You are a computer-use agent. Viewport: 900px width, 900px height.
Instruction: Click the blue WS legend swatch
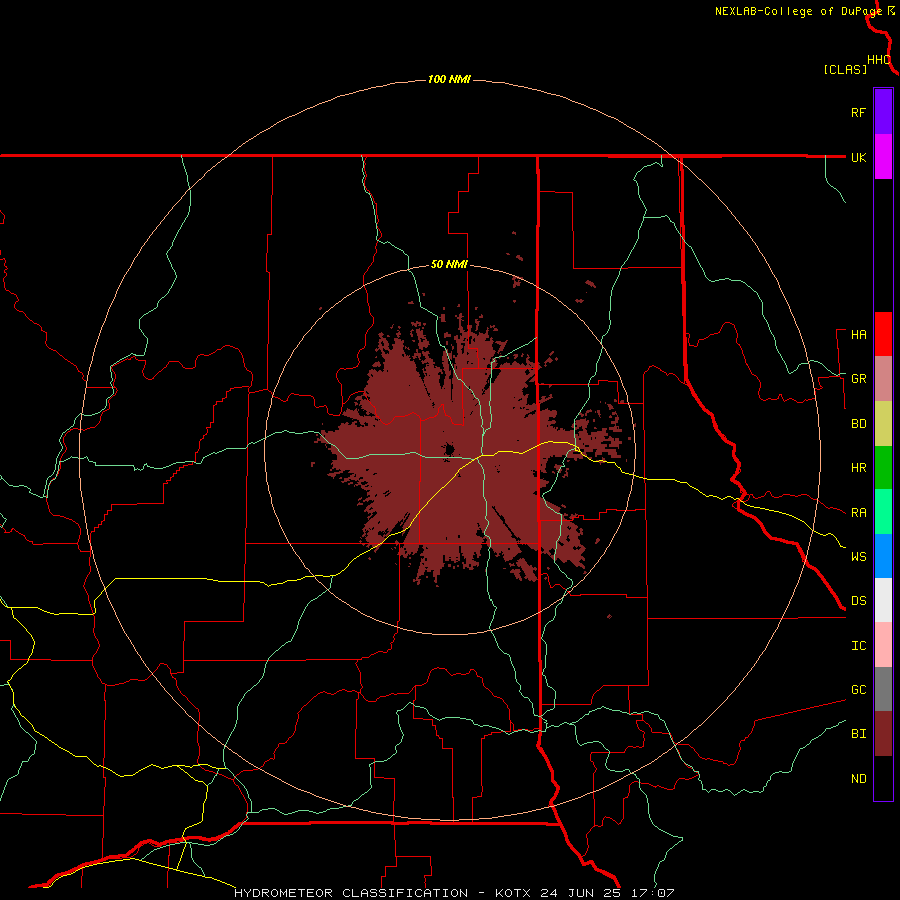[x=883, y=556]
